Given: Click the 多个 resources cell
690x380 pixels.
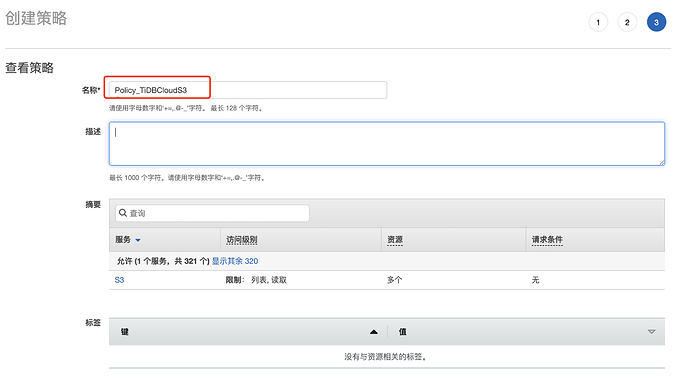Looking at the screenshot, I should pos(394,280).
